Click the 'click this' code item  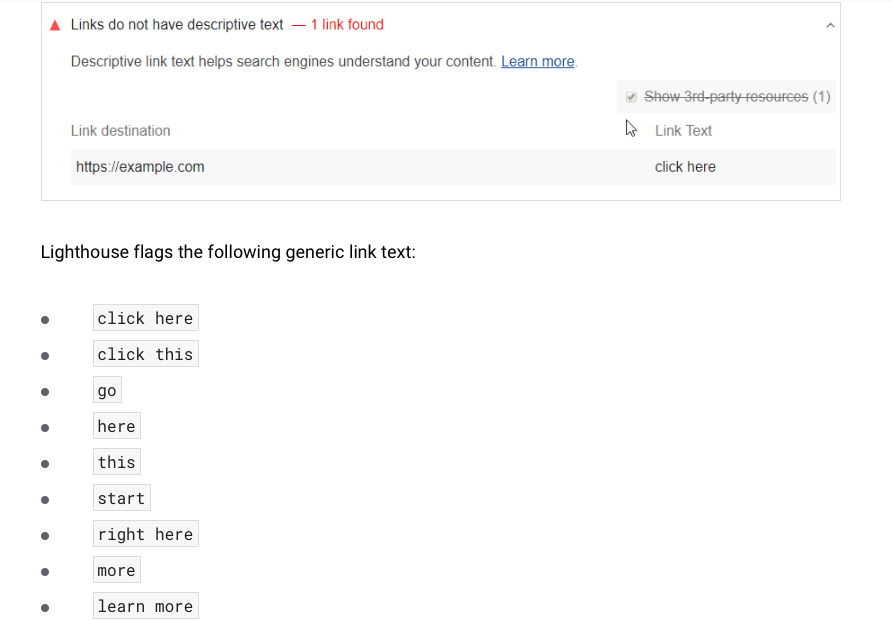146,354
